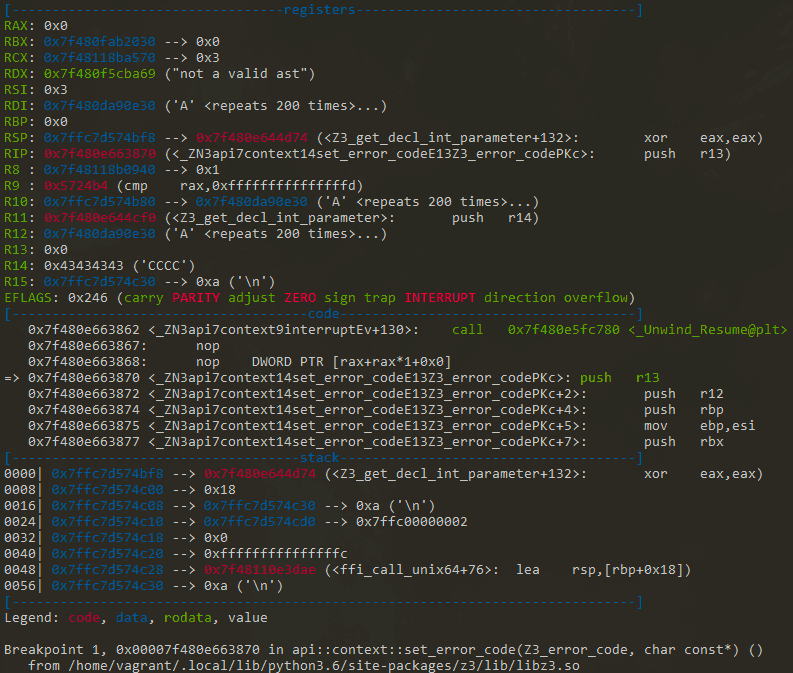The height and width of the screenshot is (673, 793).
Task: Select R10 address 0x7ffc7d574b80
Action: [99, 202]
